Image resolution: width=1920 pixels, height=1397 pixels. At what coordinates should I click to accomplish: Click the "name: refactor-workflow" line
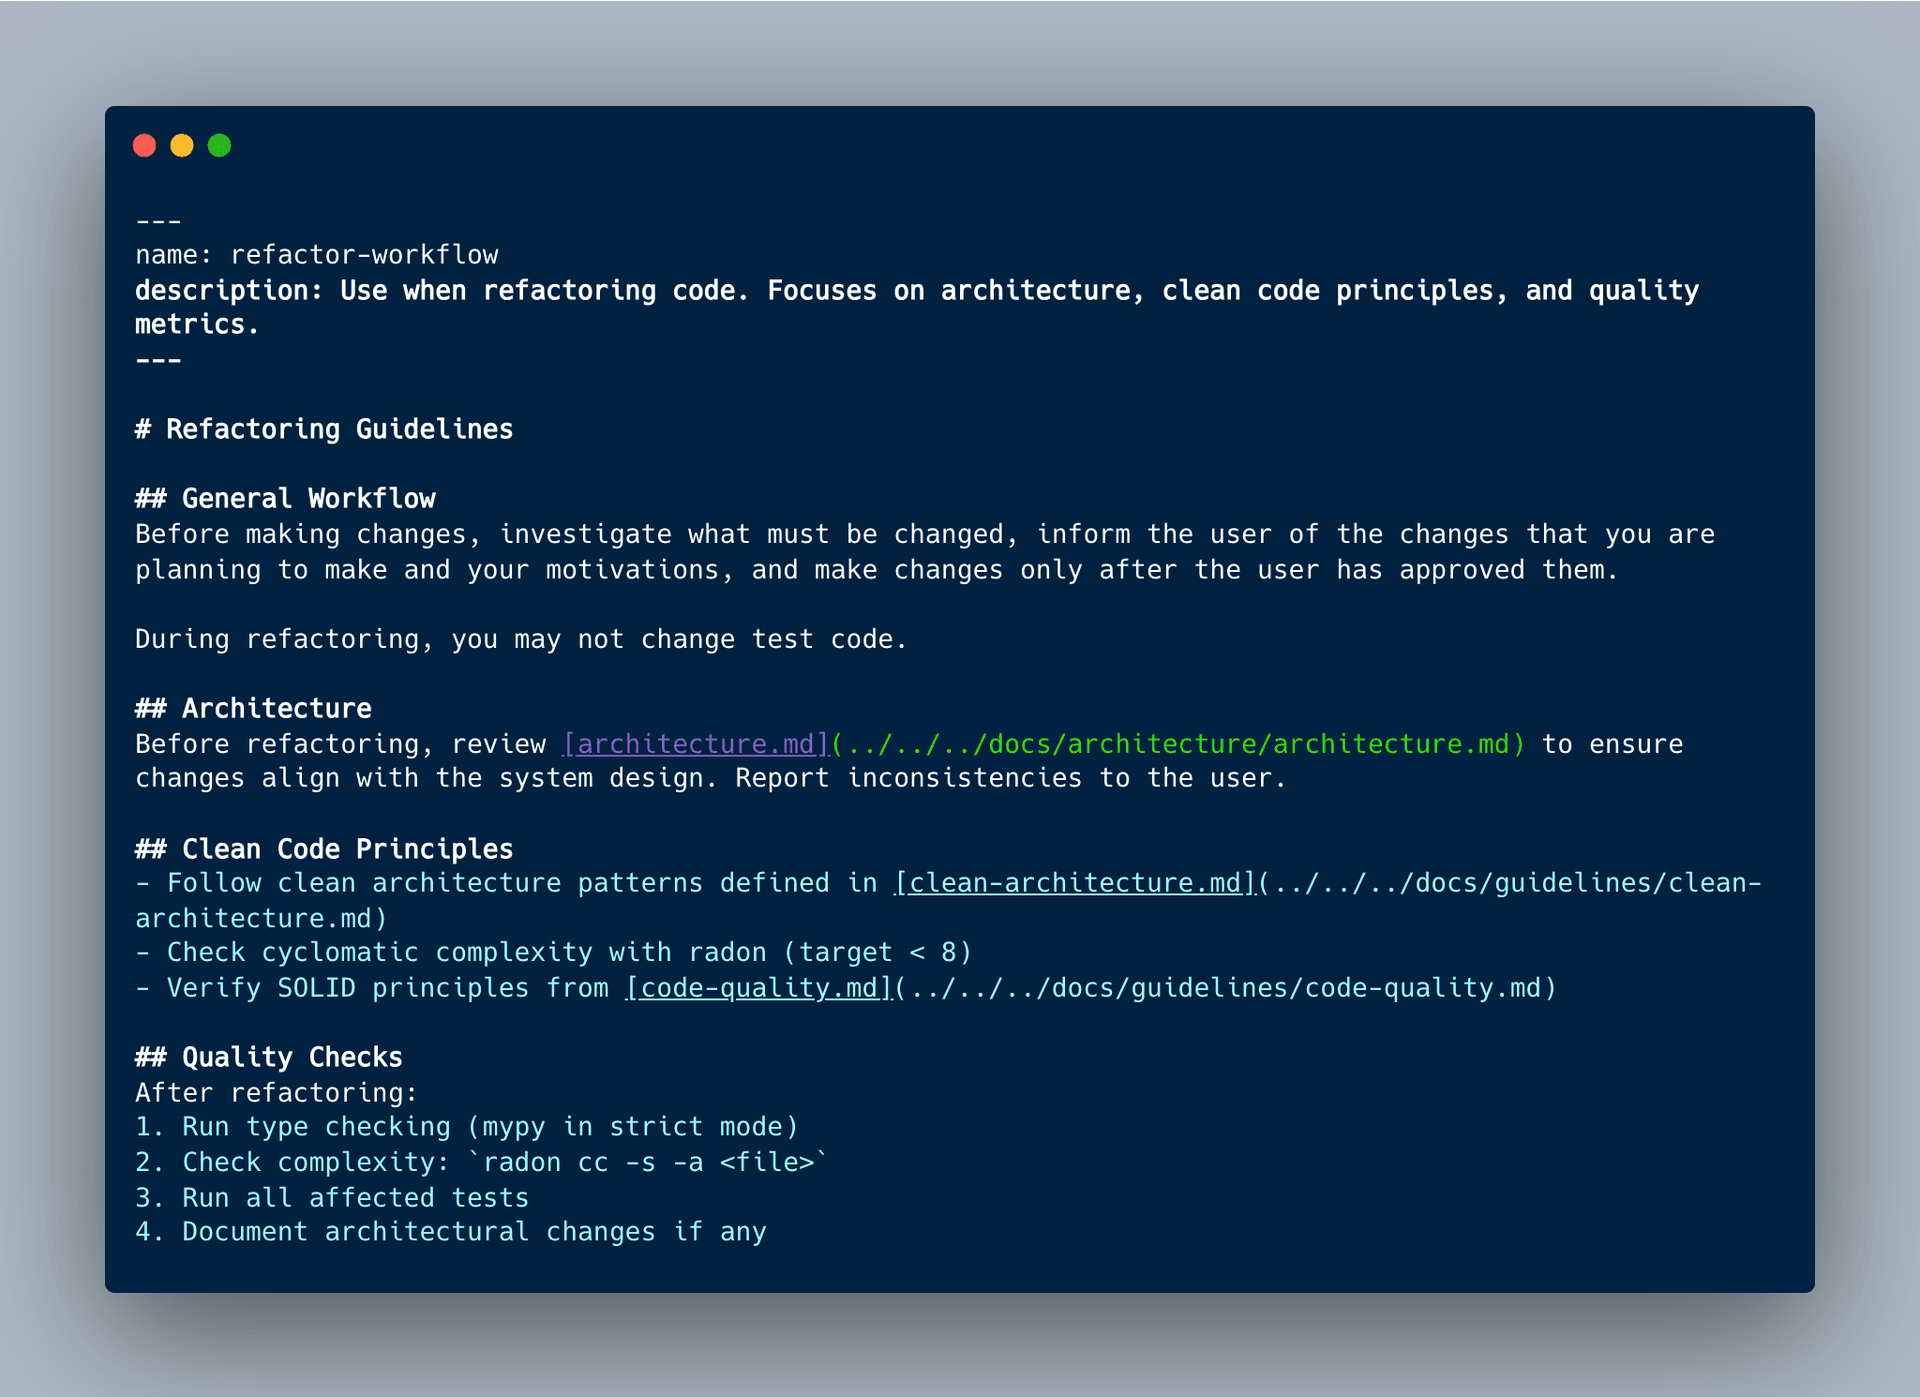pos(317,255)
